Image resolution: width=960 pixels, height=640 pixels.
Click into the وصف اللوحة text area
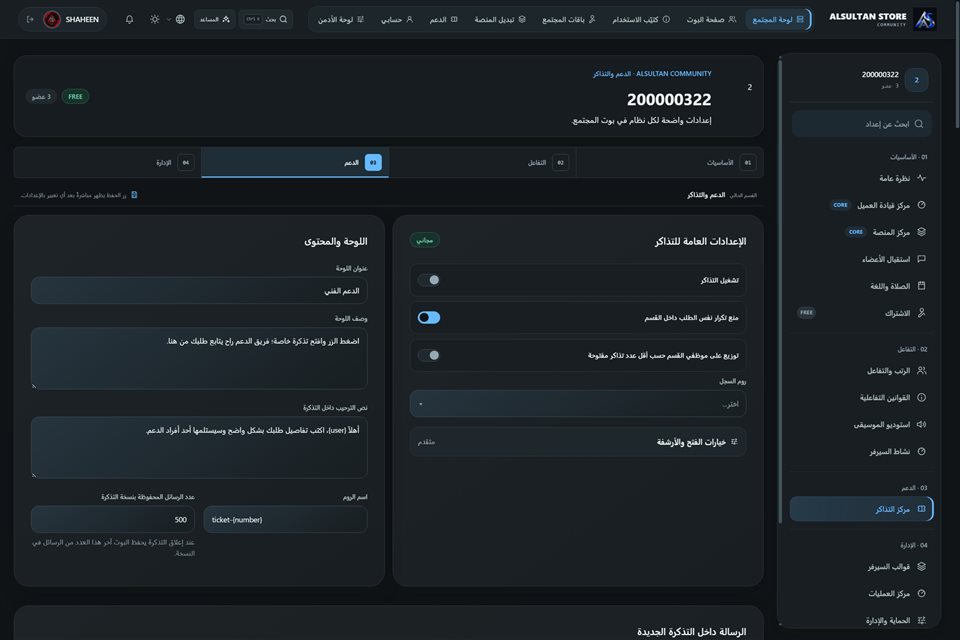pyautogui.click(x=199, y=358)
